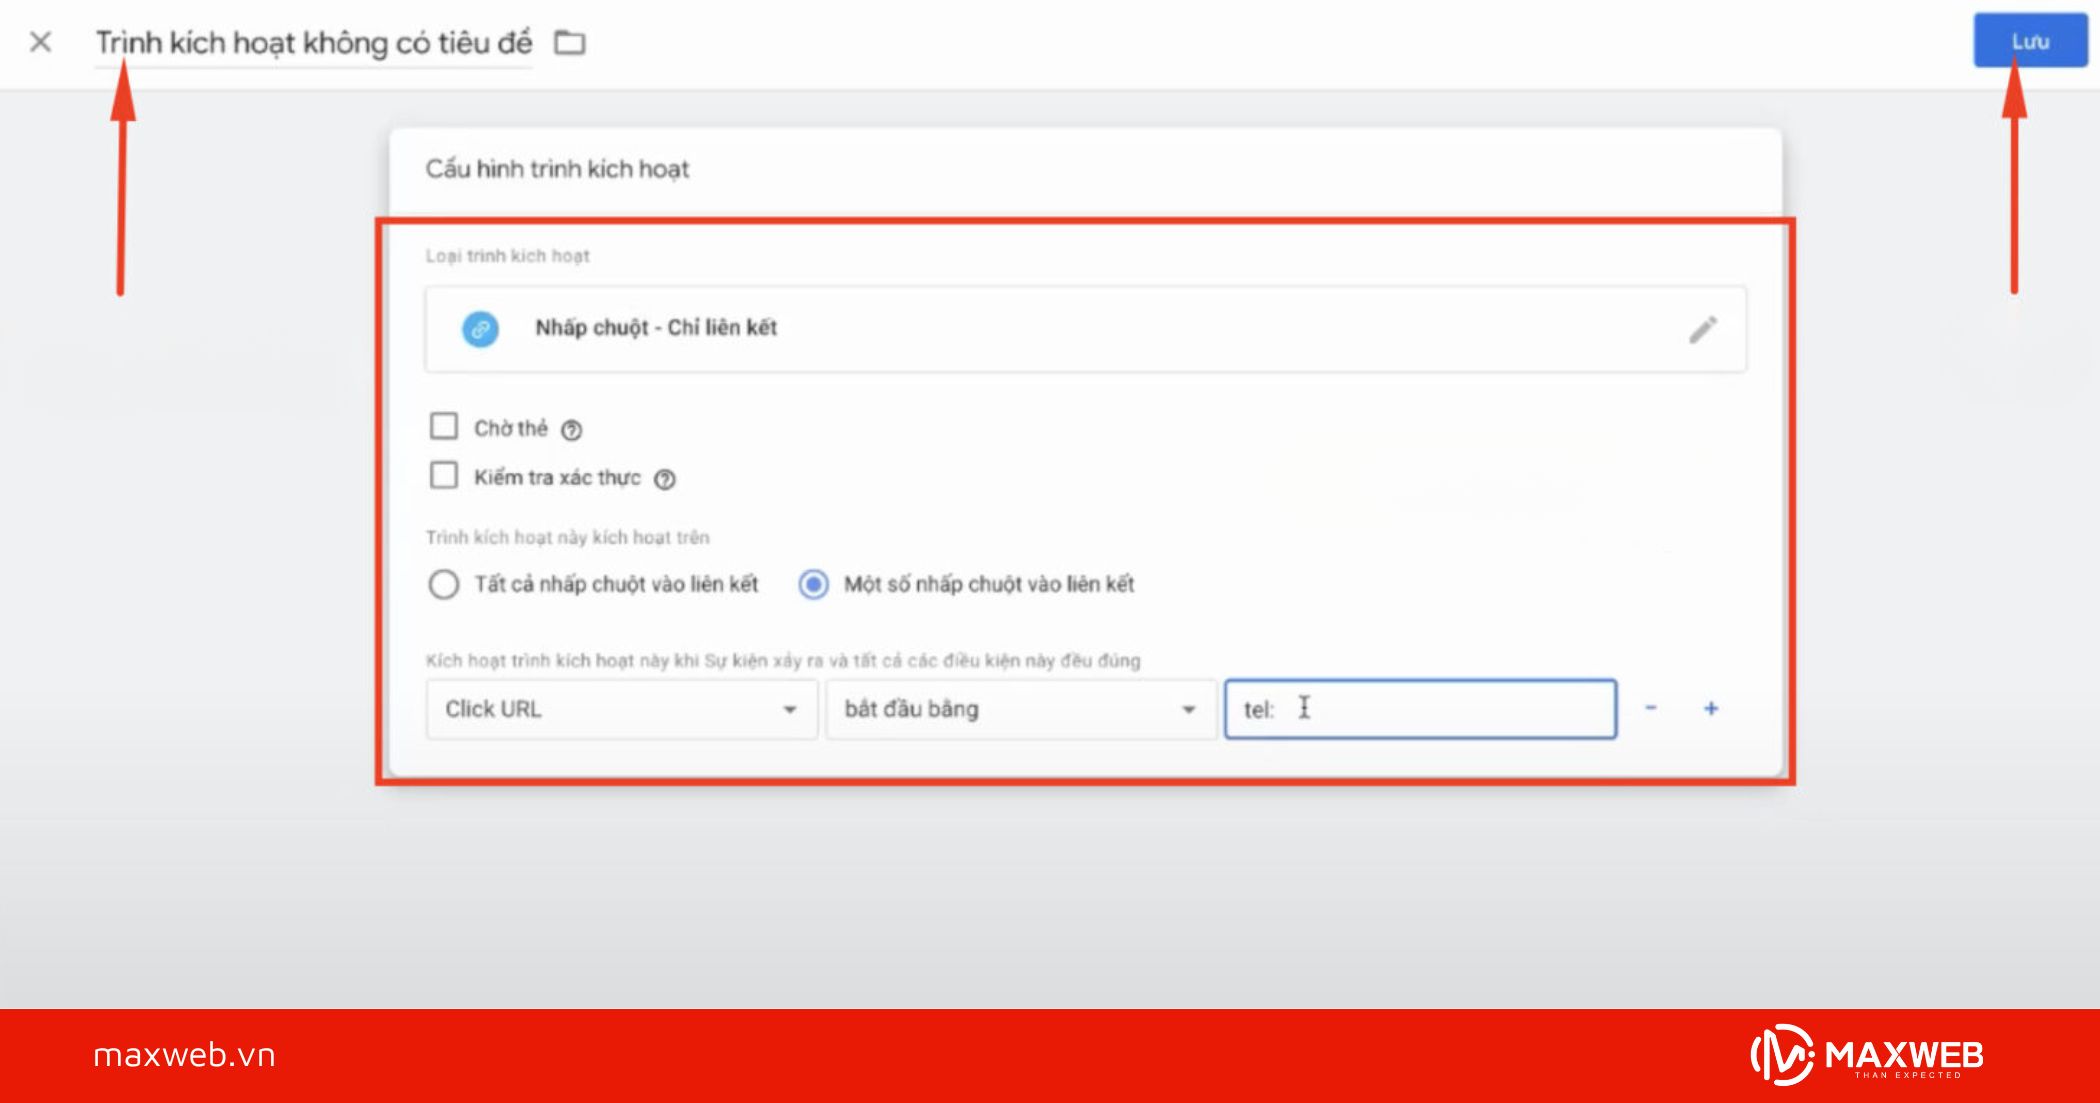Remove condition with the minus icon
Viewport: 2100px width, 1103px height.
(1651, 708)
